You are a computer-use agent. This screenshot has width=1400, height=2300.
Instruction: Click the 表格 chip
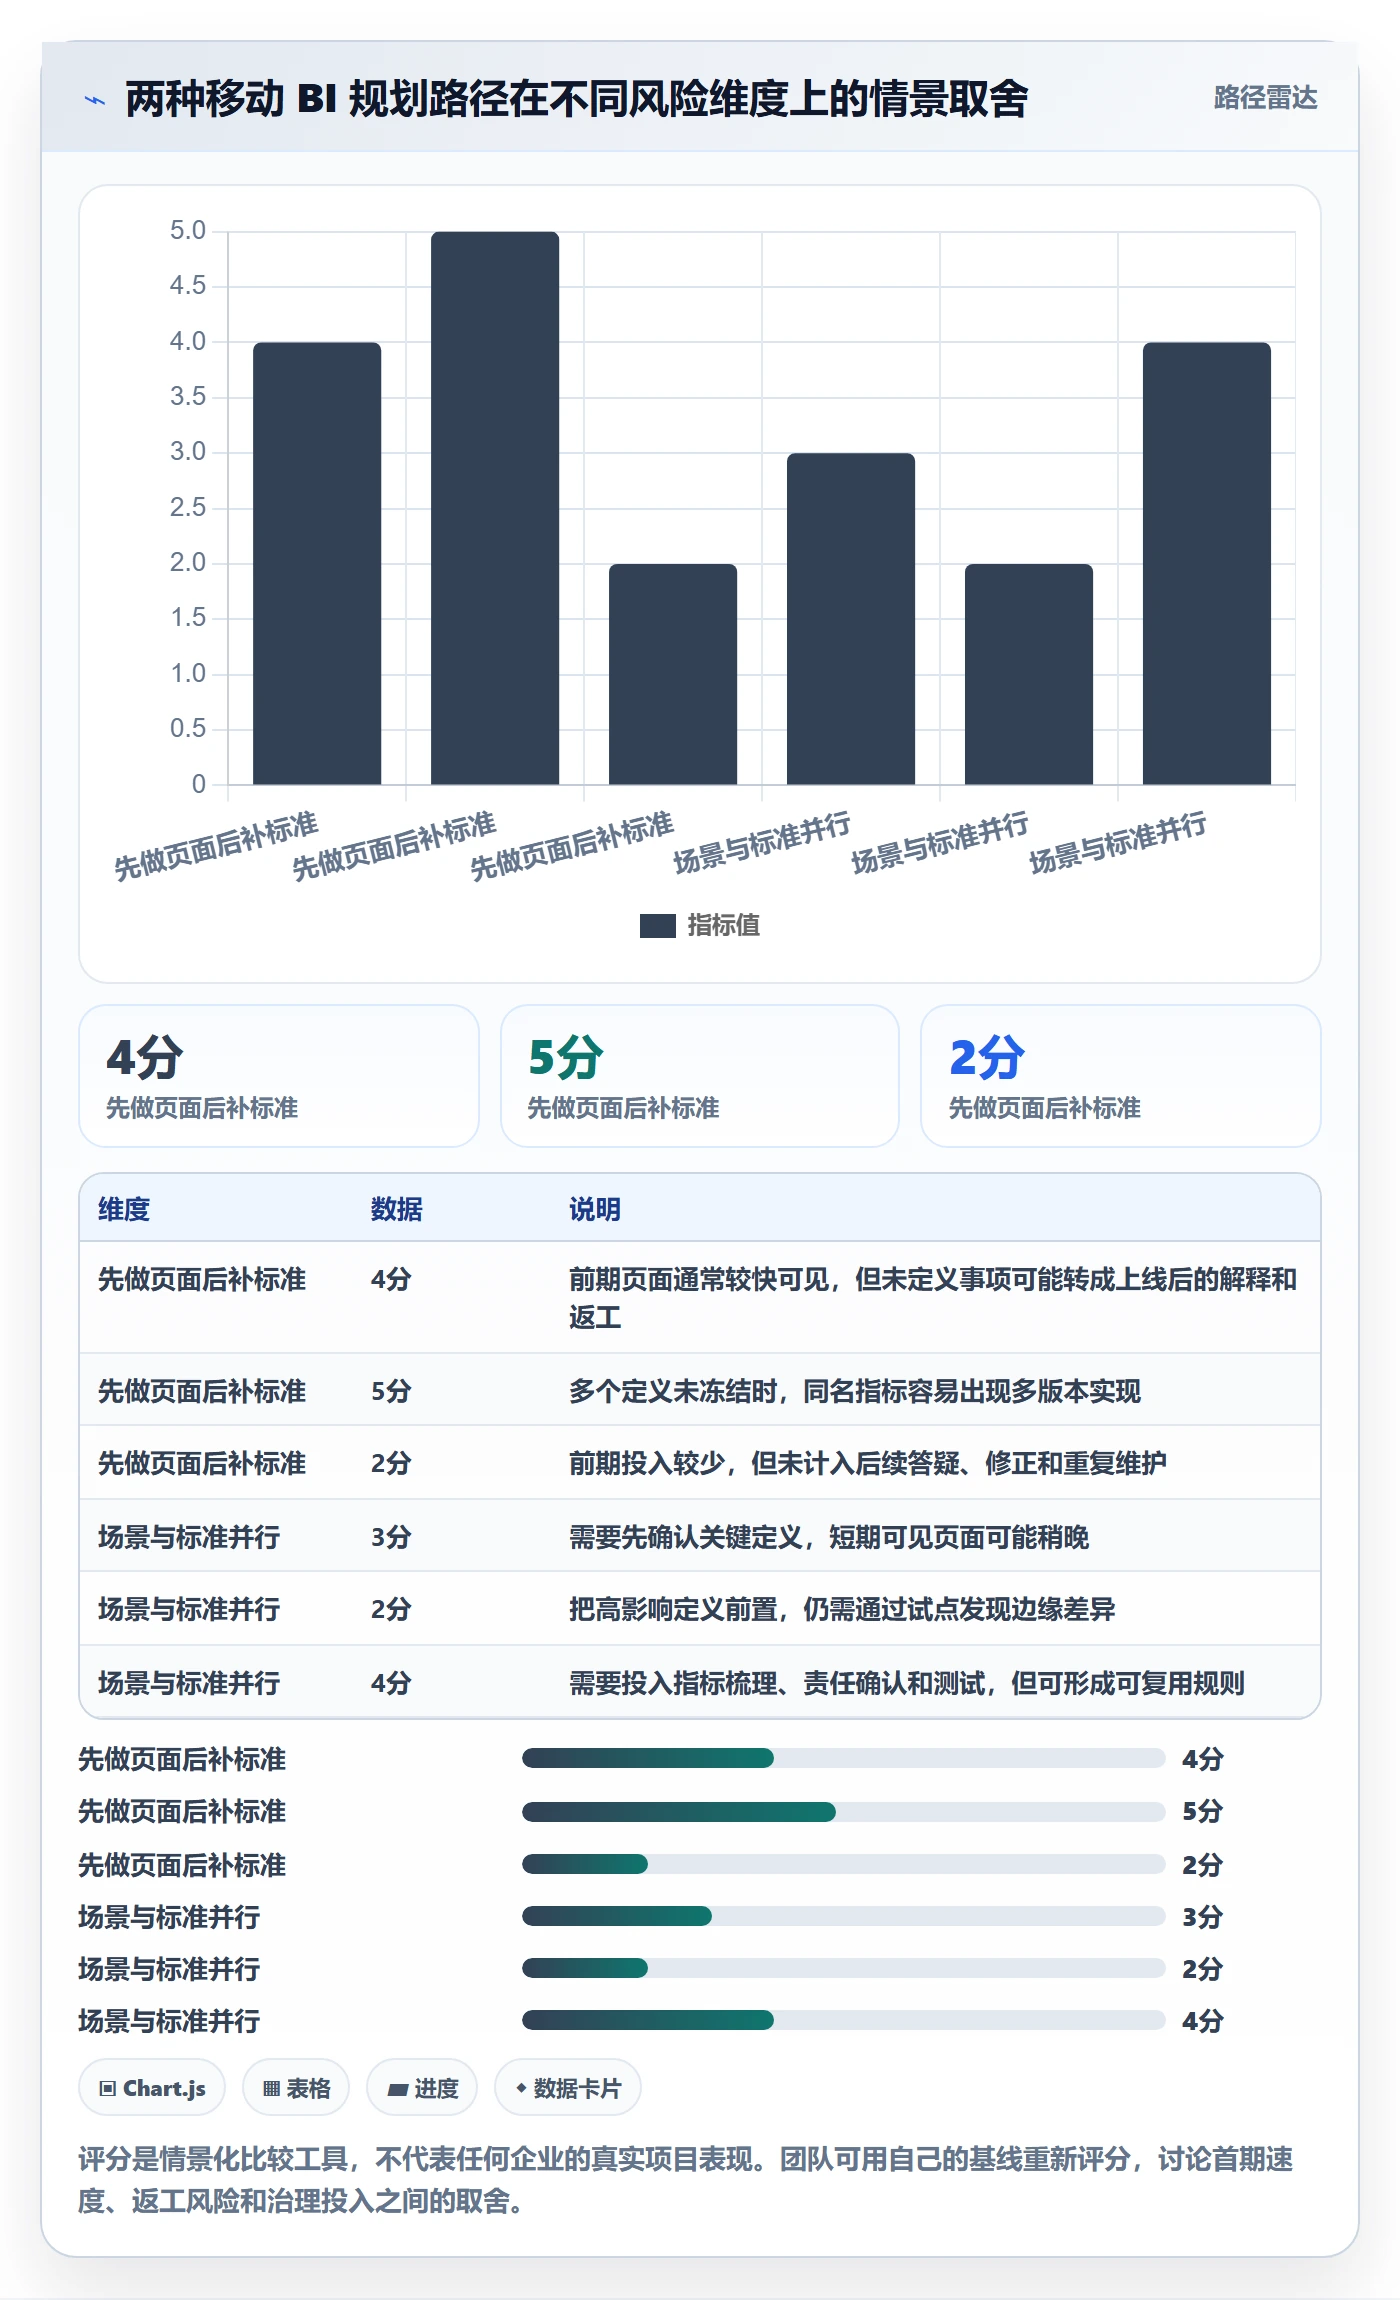tap(296, 2088)
